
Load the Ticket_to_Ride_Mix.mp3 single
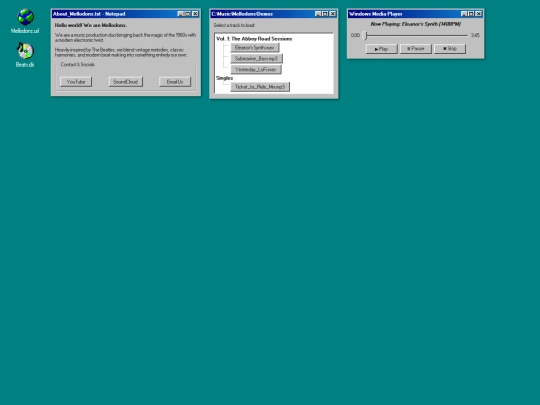260,87
